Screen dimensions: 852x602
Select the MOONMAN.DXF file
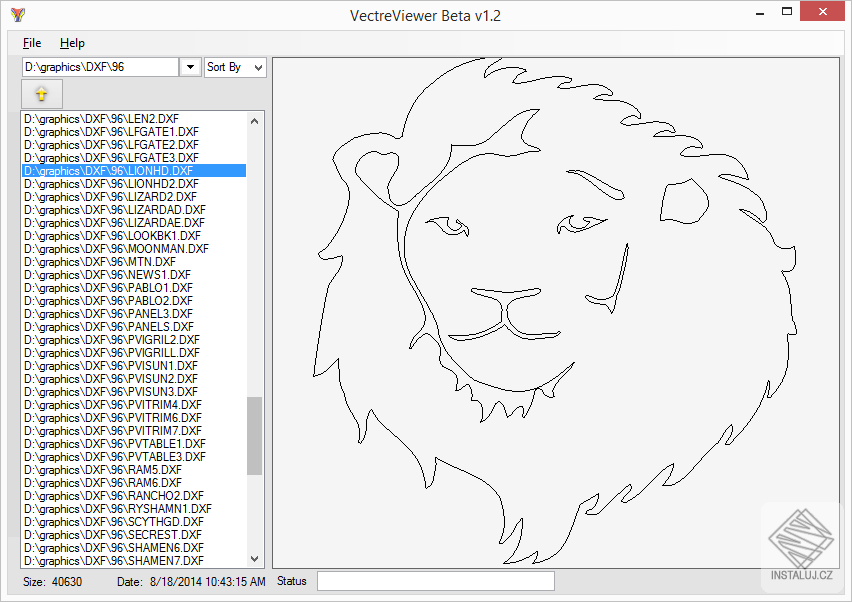(x=113, y=249)
